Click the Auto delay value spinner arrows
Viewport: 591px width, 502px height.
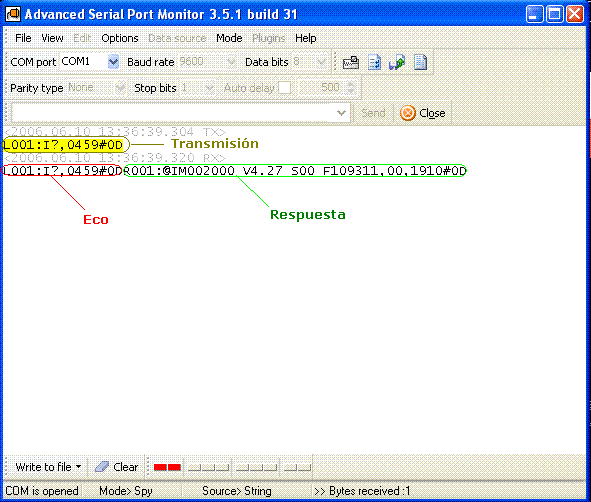pos(350,87)
